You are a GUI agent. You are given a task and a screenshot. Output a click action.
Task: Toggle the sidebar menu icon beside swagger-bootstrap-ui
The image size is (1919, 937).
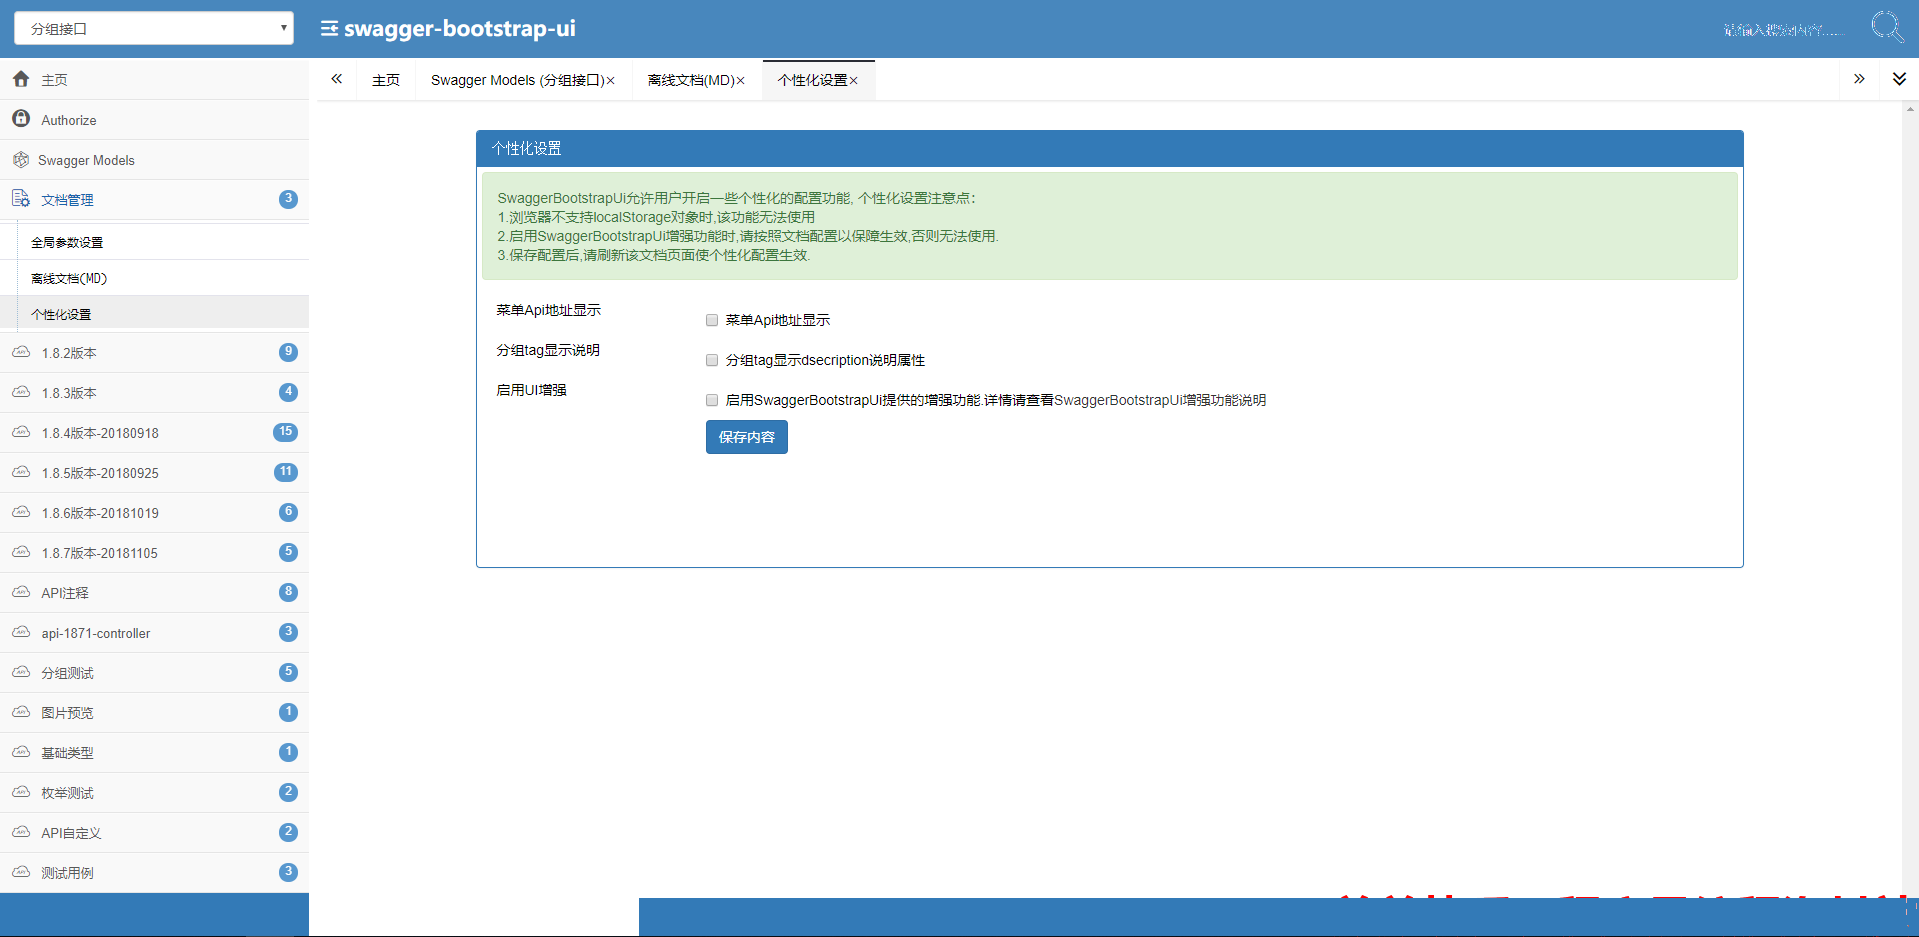(329, 29)
